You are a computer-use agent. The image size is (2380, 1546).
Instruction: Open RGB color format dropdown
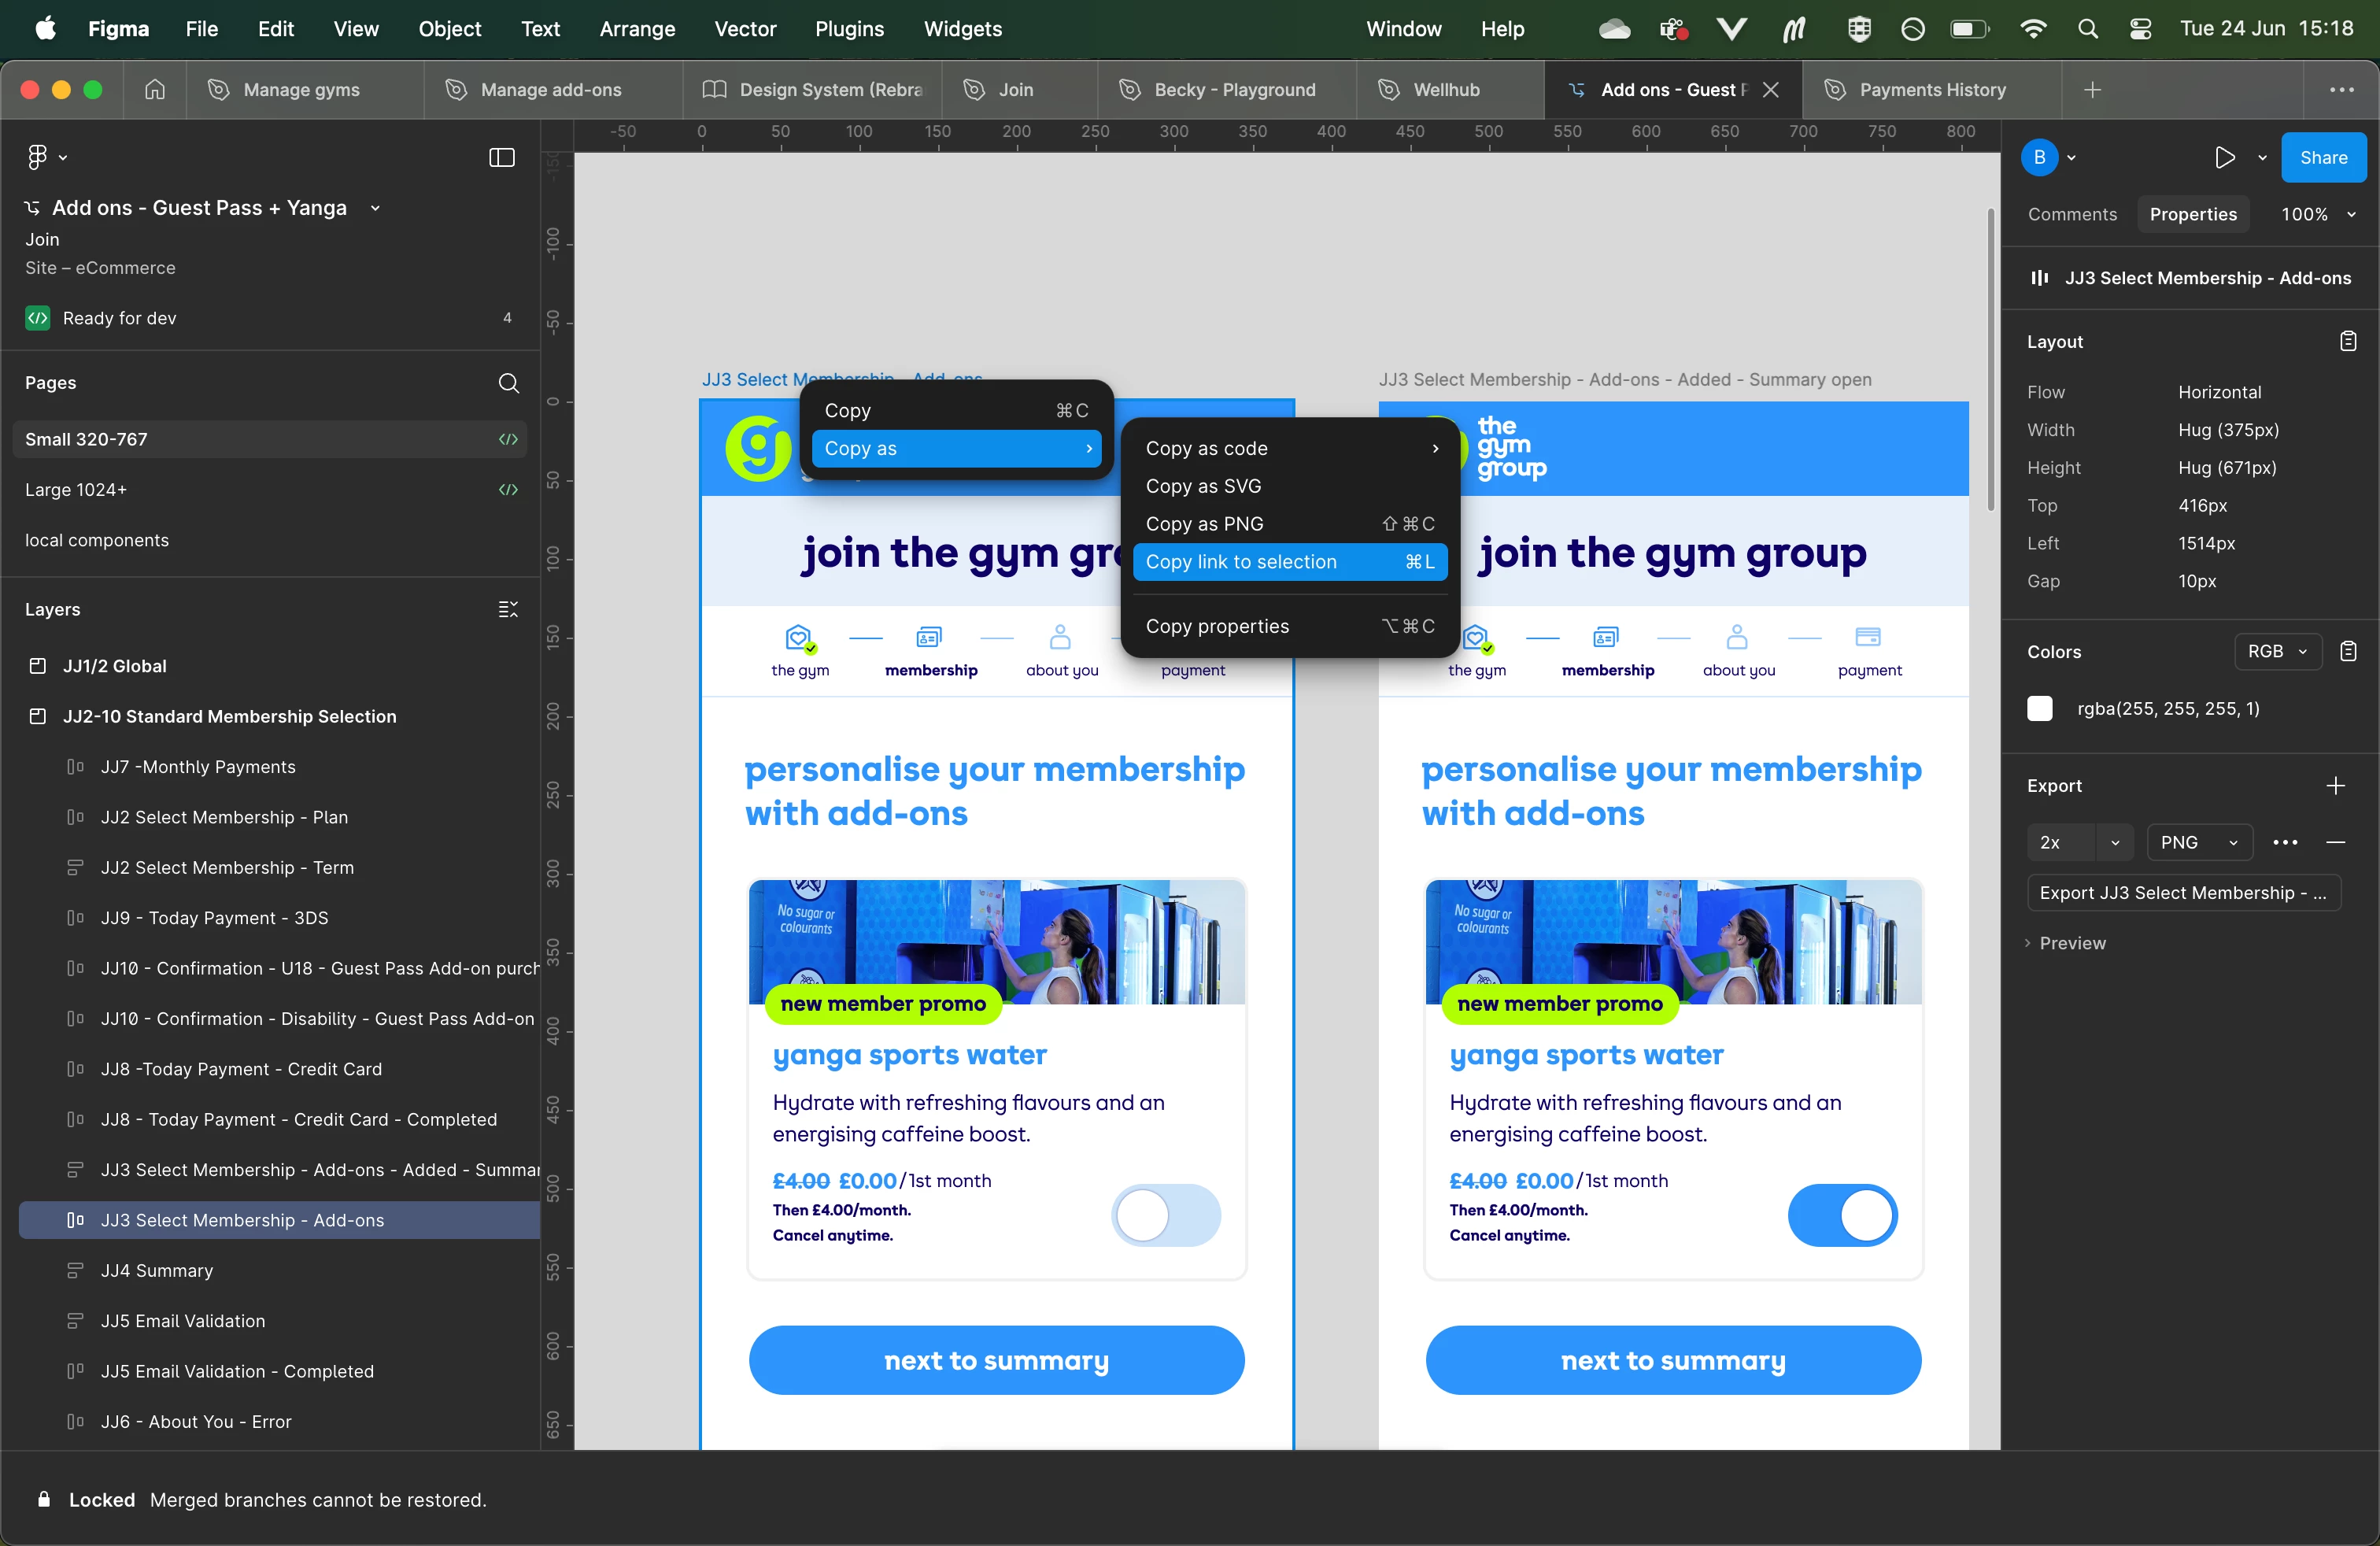click(2277, 651)
